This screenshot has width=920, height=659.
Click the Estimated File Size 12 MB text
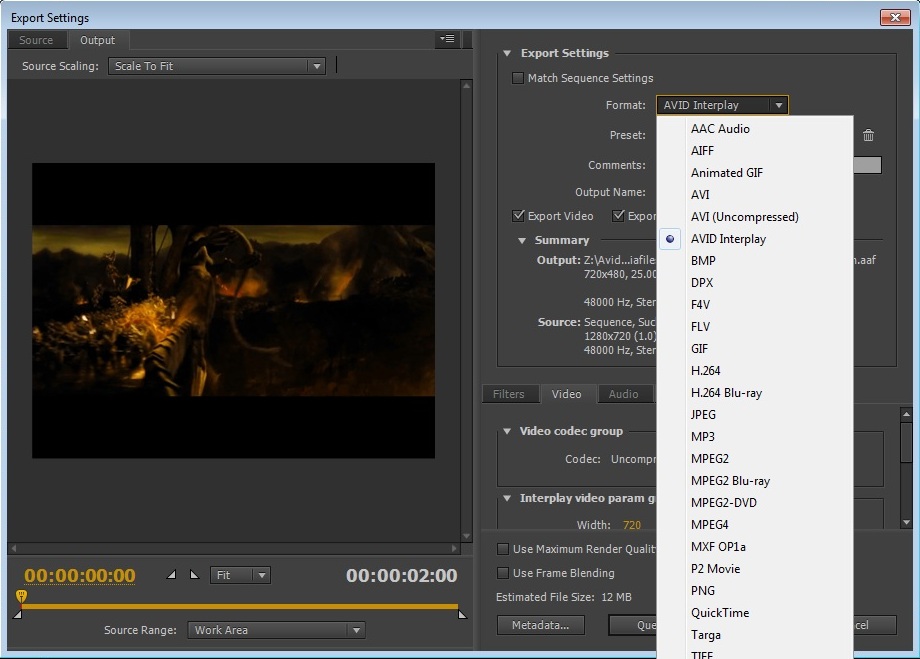(x=564, y=597)
